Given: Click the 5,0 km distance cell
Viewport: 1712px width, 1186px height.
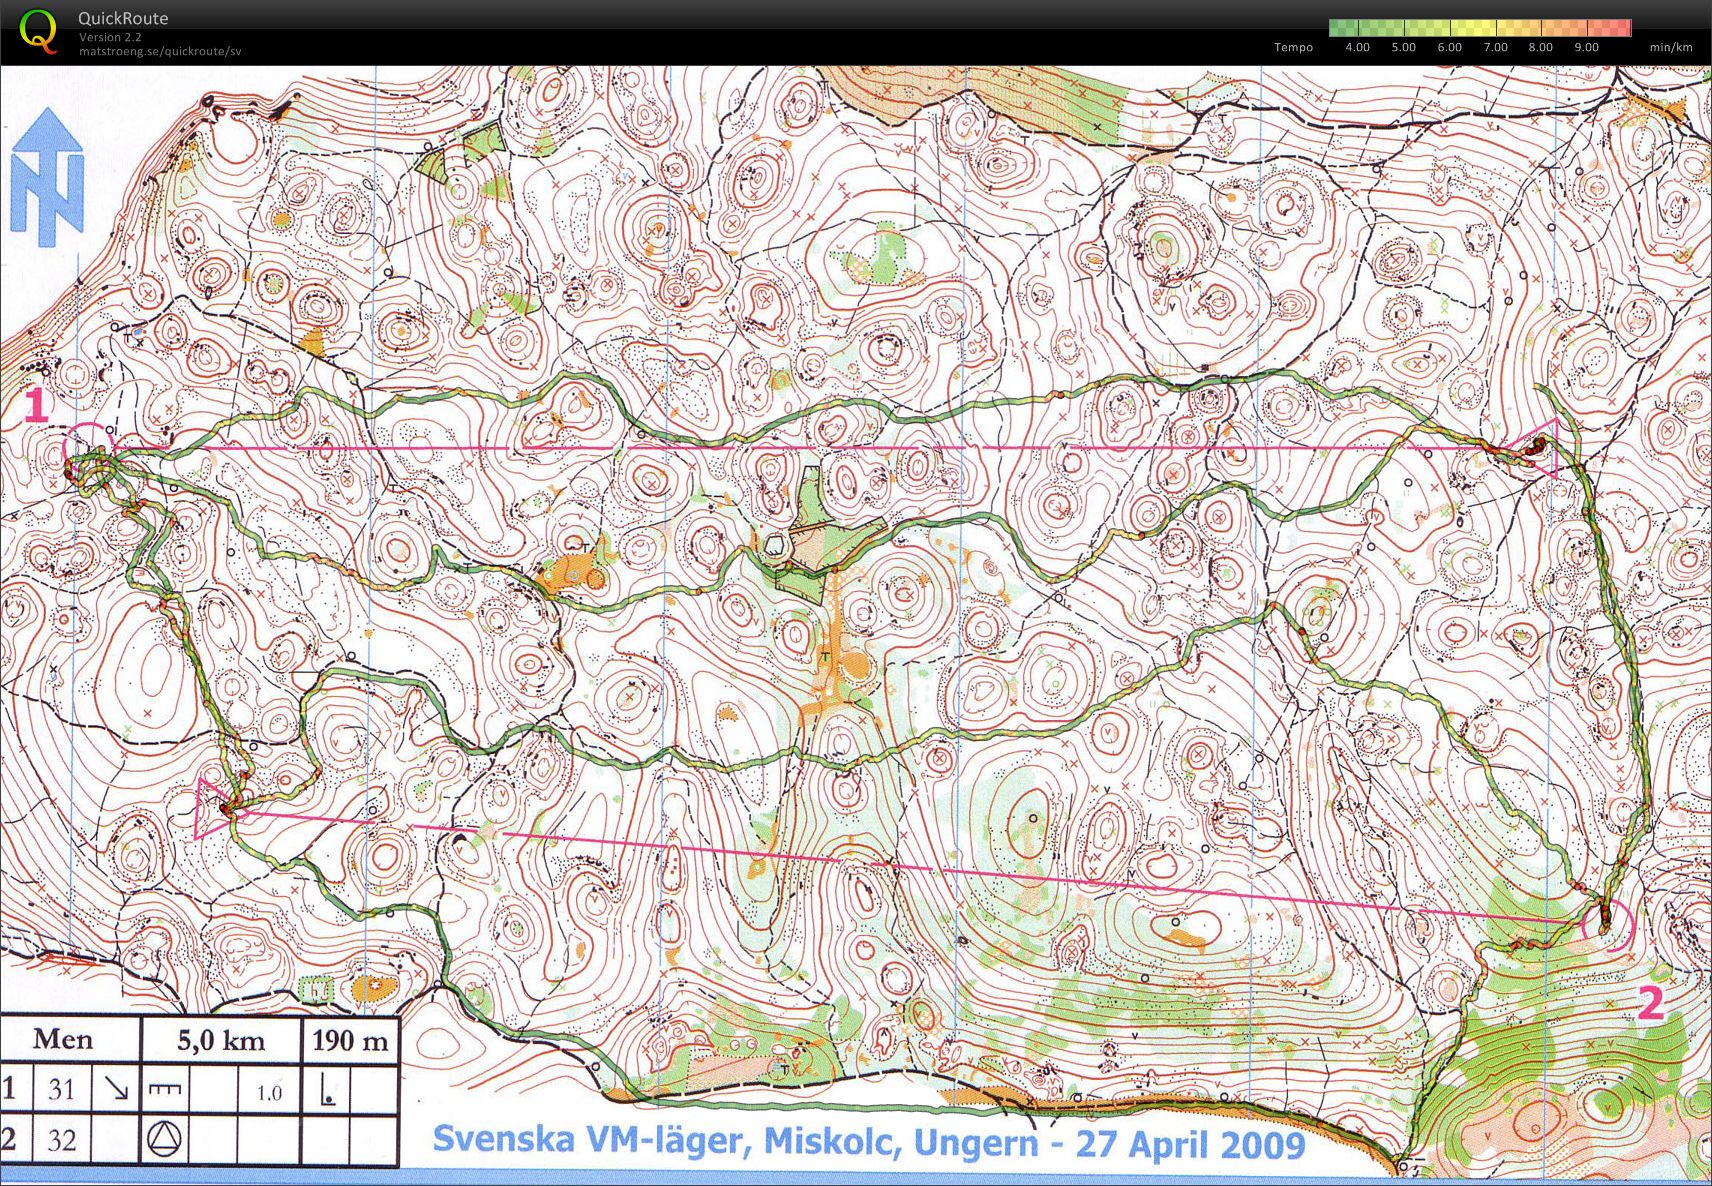Looking at the screenshot, I should pos(221,1040).
